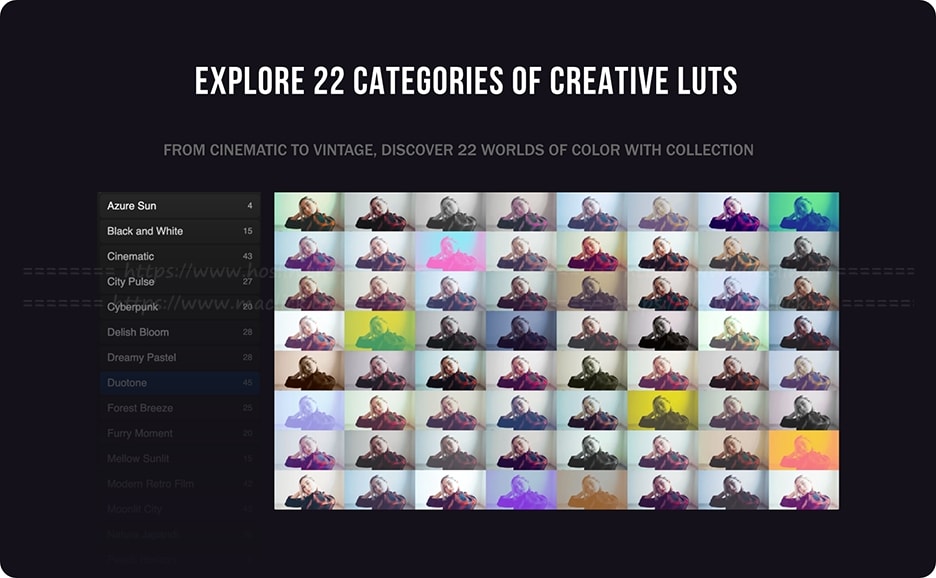The height and width of the screenshot is (578, 936).
Task: Pick the bright pink LUT thumbnail
Action: coord(451,251)
